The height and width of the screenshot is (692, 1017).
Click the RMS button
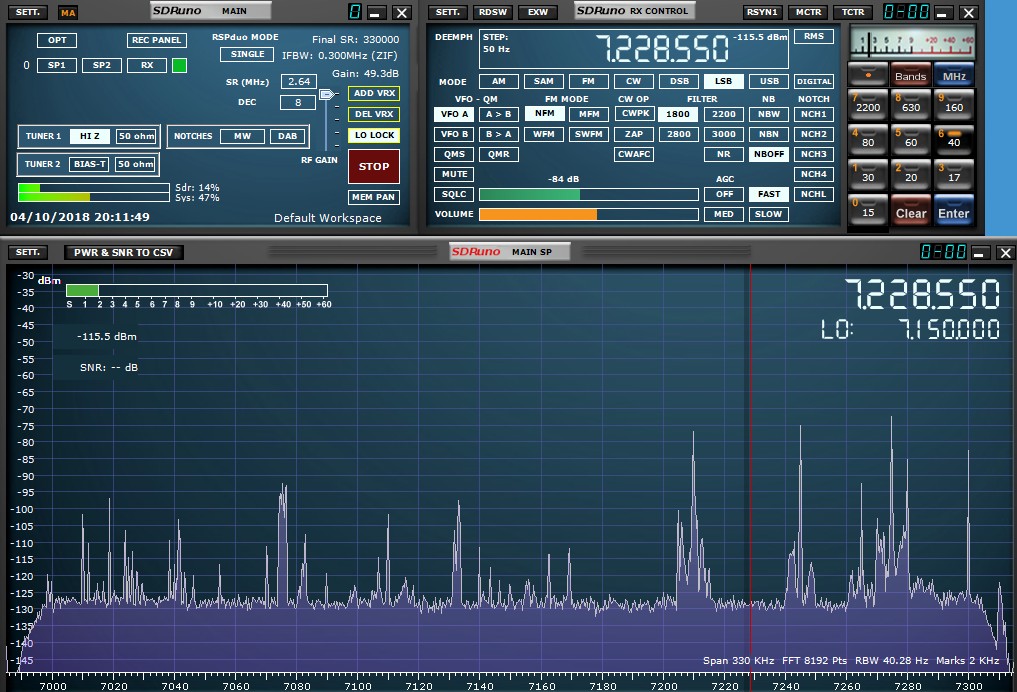coord(813,36)
